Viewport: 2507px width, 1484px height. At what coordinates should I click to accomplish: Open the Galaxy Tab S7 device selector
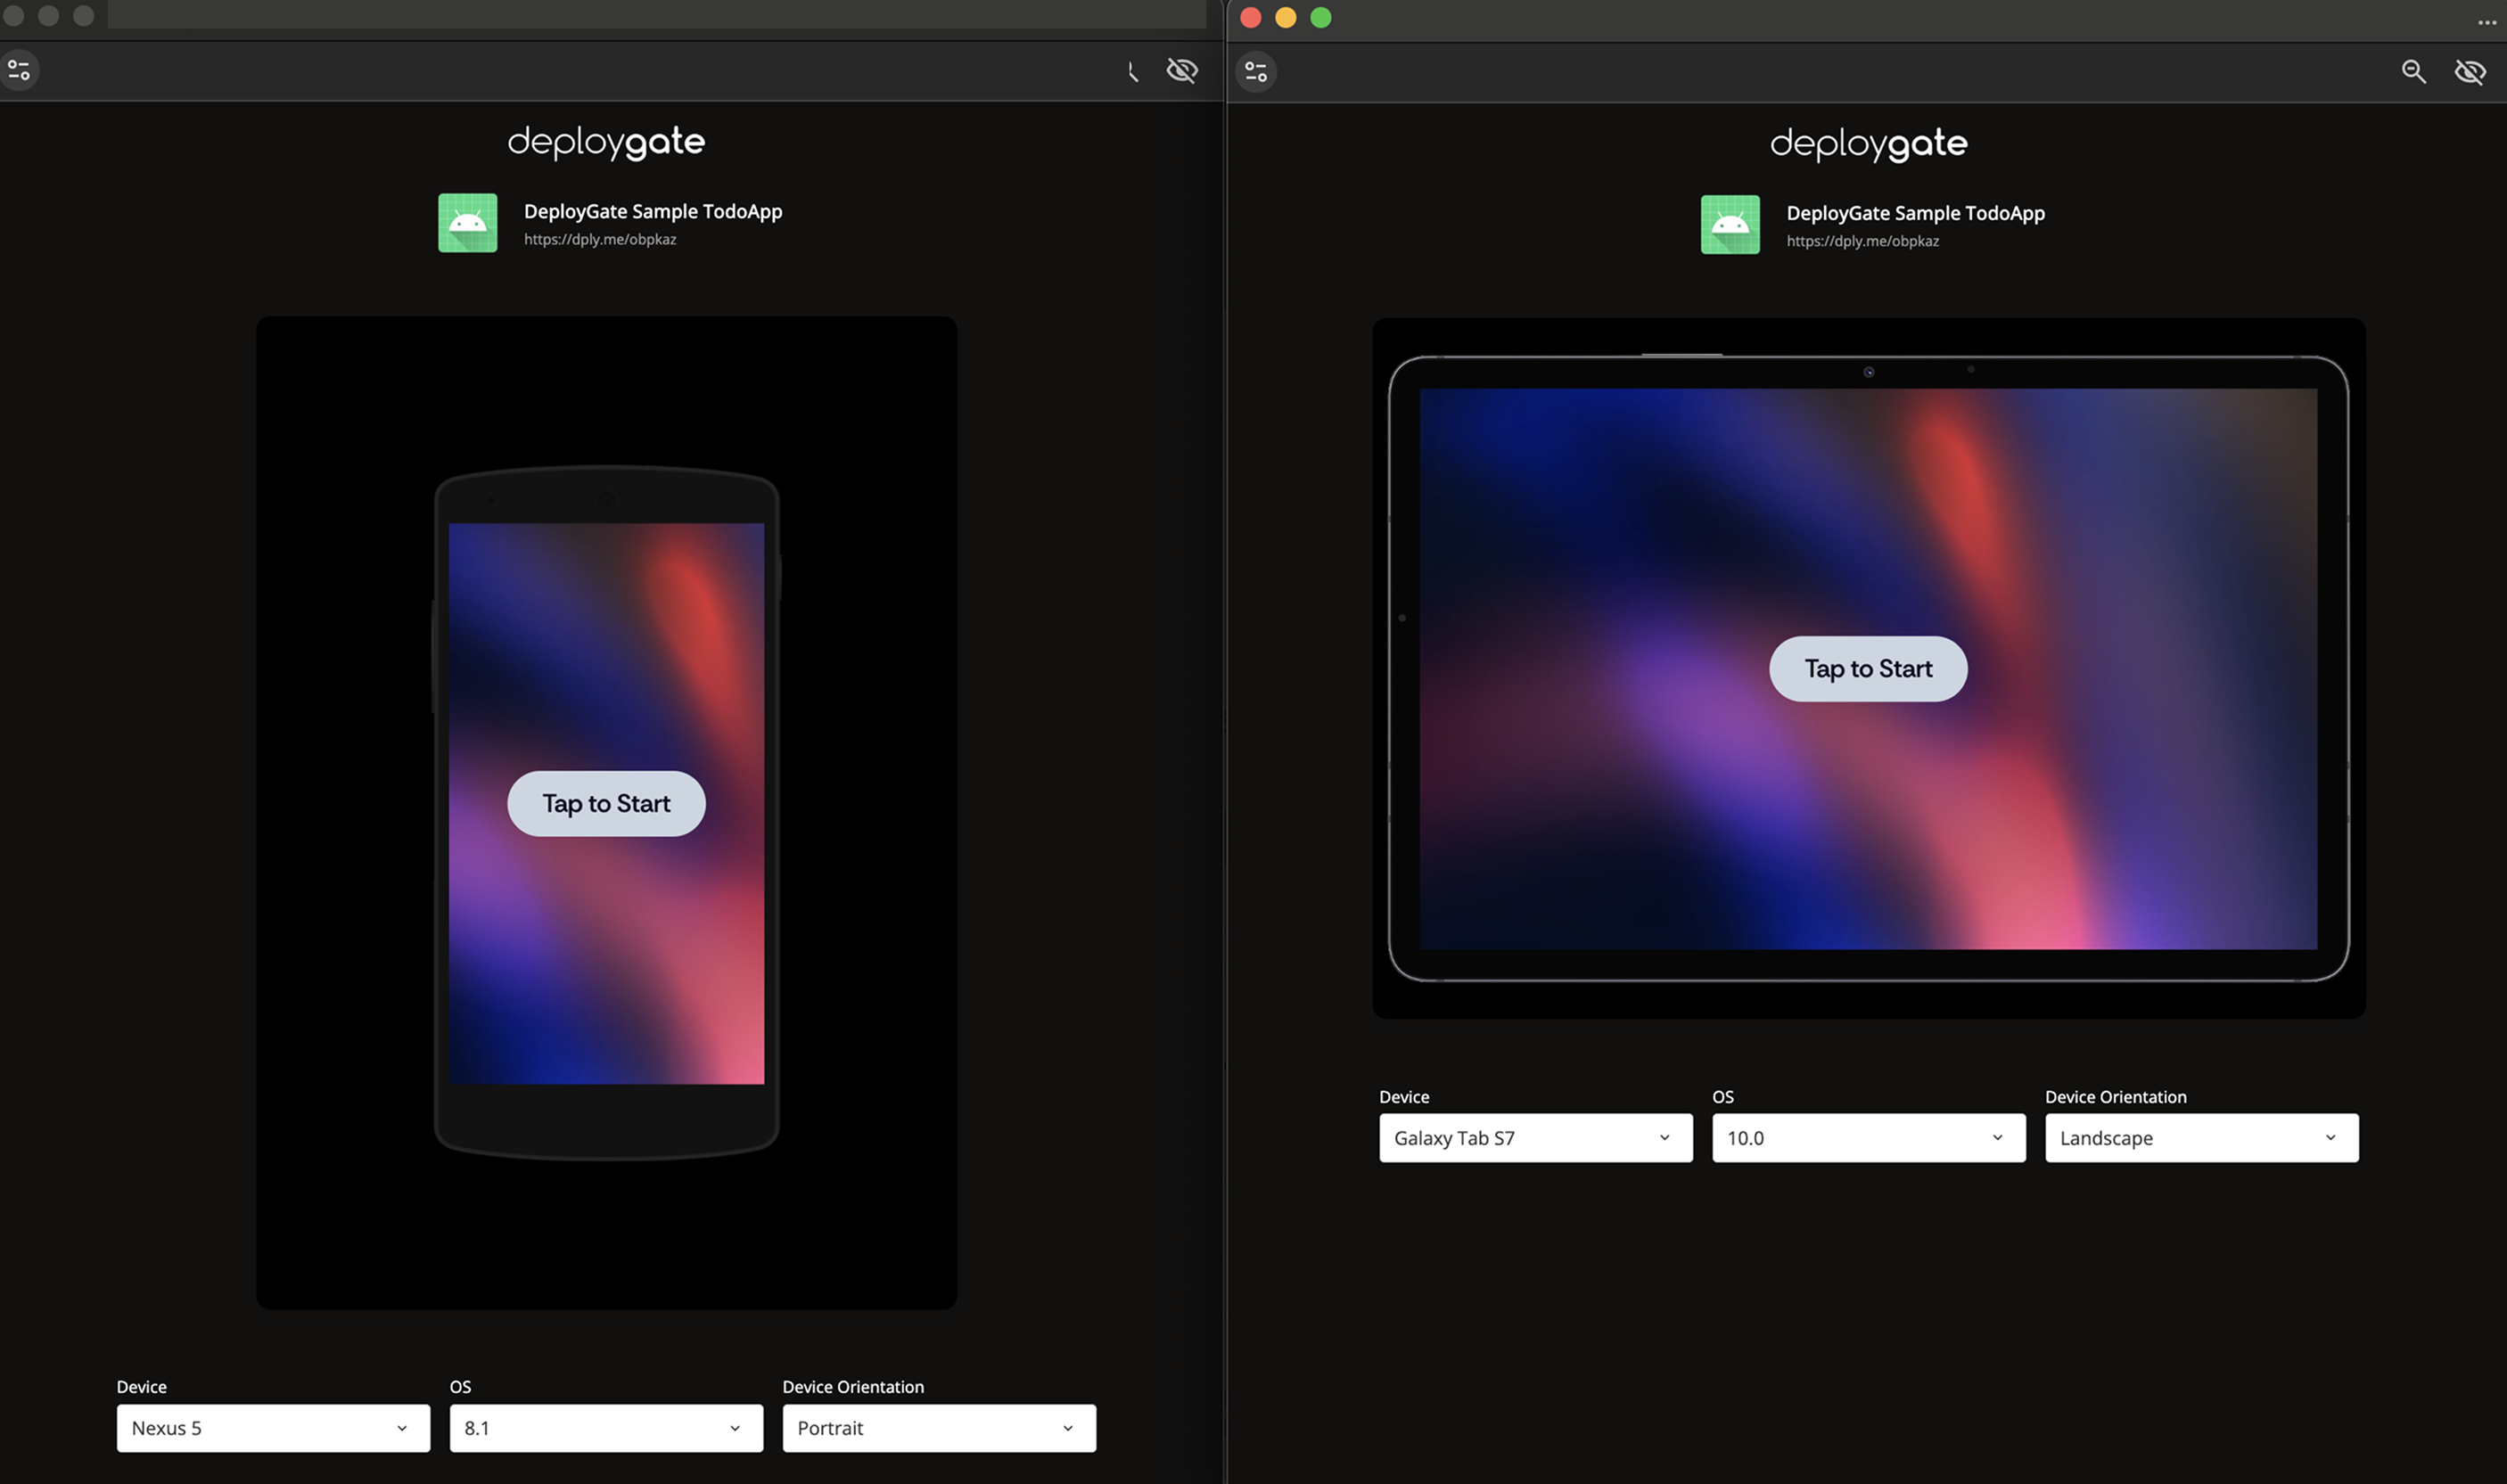tap(1535, 1137)
